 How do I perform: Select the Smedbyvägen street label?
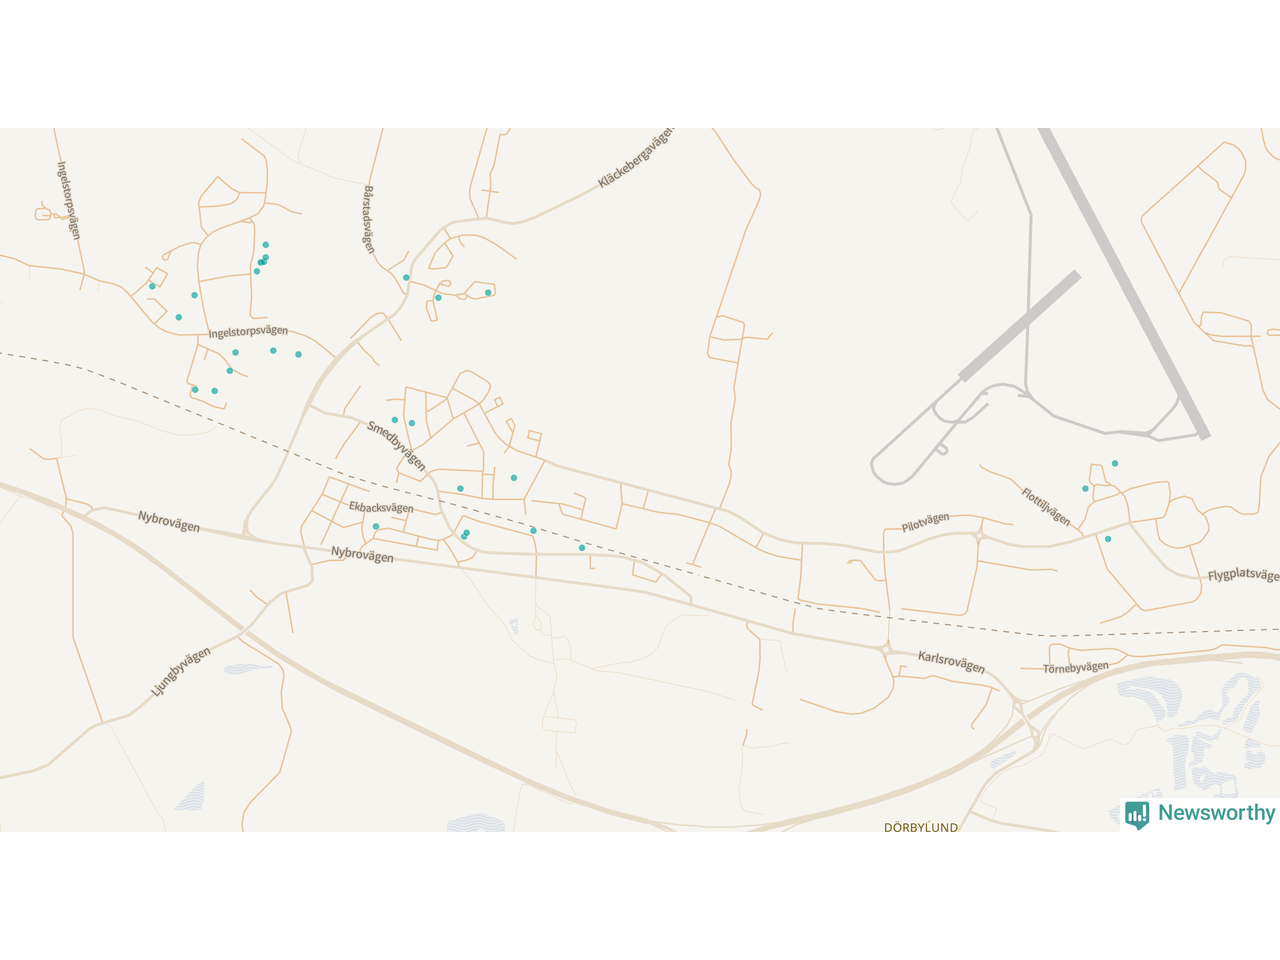(x=396, y=446)
